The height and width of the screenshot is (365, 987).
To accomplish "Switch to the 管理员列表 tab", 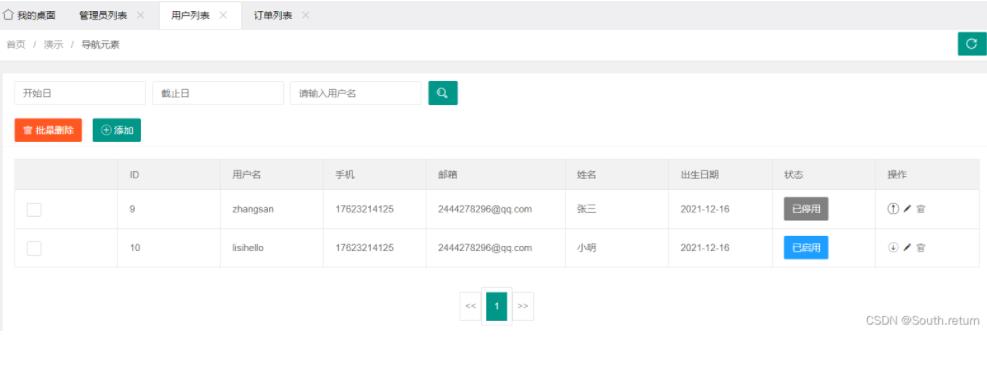I will (x=103, y=15).
